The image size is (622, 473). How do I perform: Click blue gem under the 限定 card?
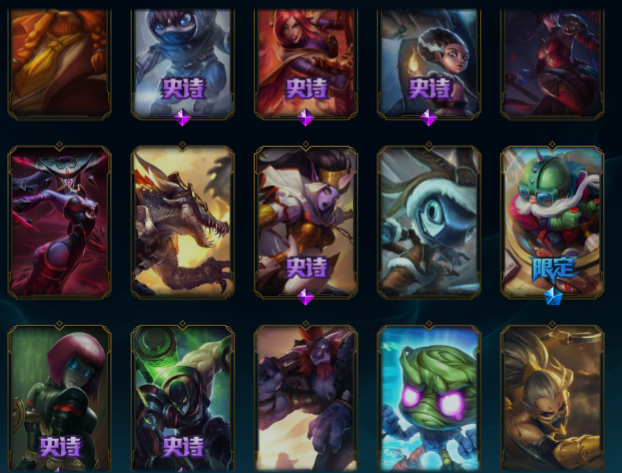click(552, 297)
